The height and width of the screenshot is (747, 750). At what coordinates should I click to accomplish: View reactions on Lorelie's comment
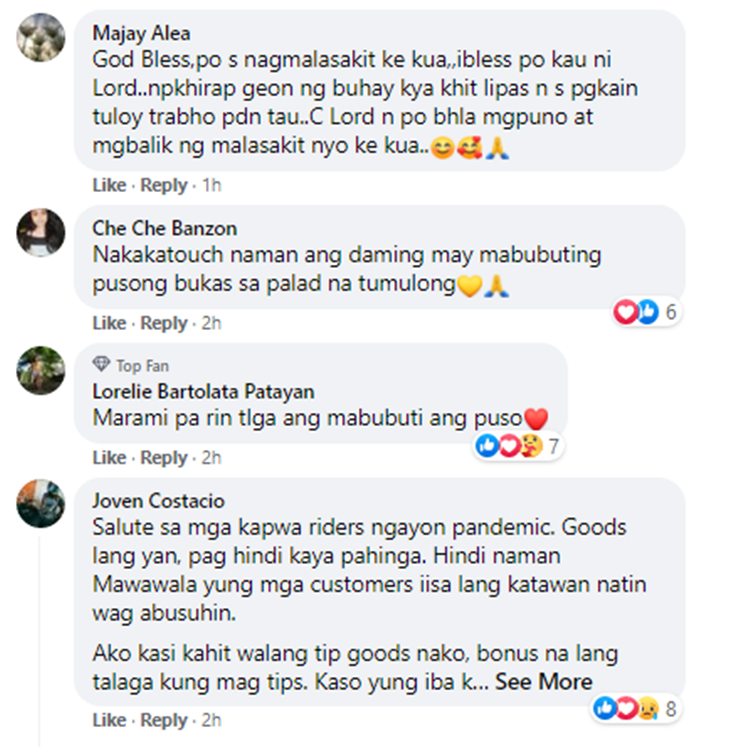click(518, 446)
